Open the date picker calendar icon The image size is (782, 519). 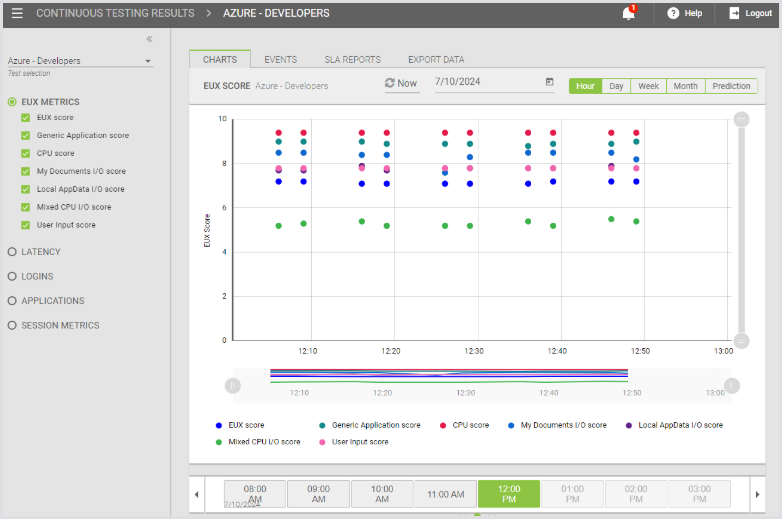(549, 83)
